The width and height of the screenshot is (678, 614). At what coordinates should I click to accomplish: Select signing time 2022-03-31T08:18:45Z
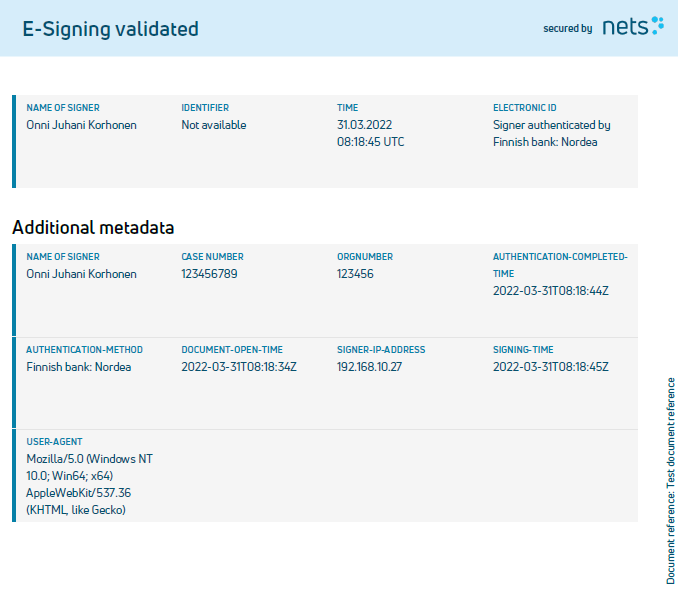tap(550, 367)
